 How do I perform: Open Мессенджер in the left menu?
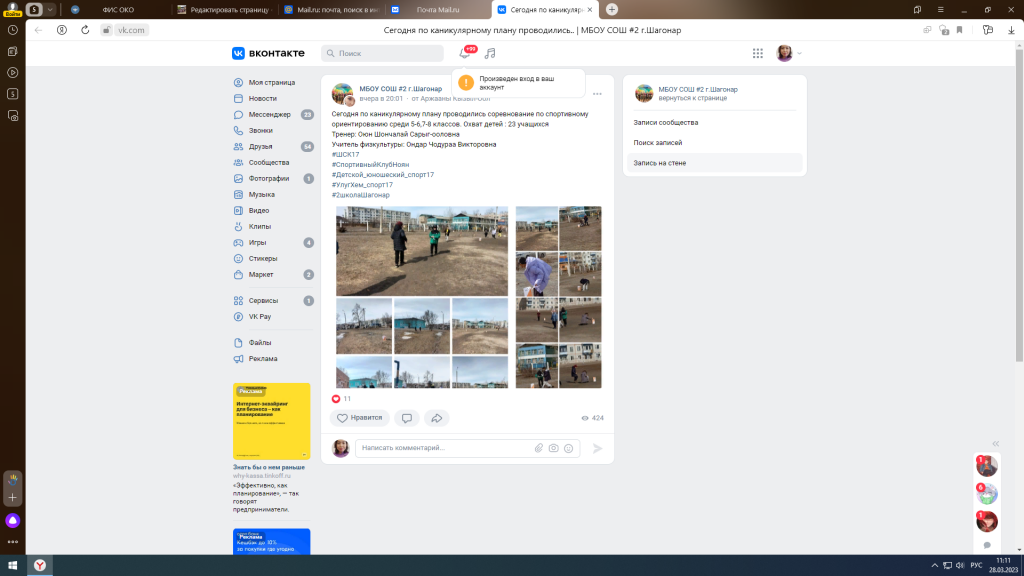pyautogui.click(x=269, y=114)
